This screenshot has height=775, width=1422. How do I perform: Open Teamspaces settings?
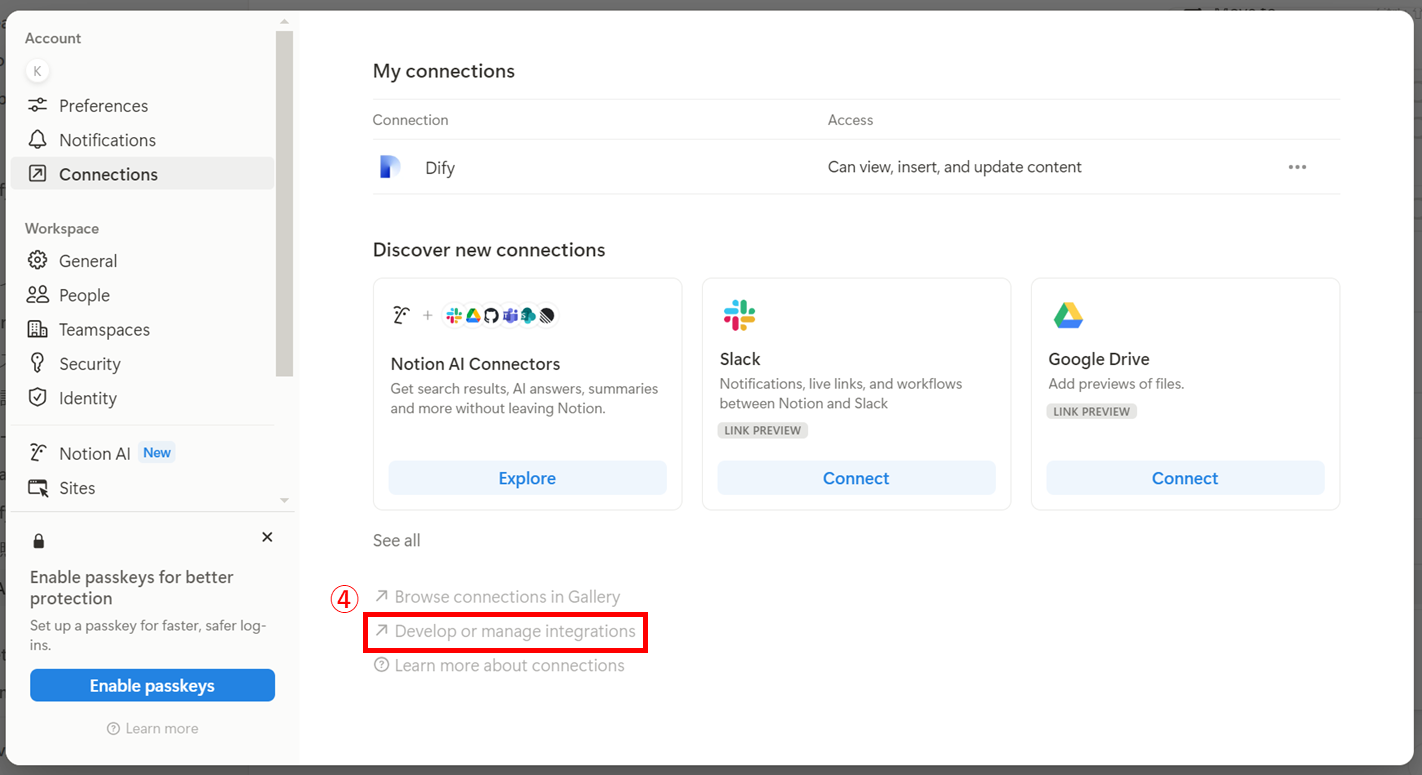click(x=104, y=330)
